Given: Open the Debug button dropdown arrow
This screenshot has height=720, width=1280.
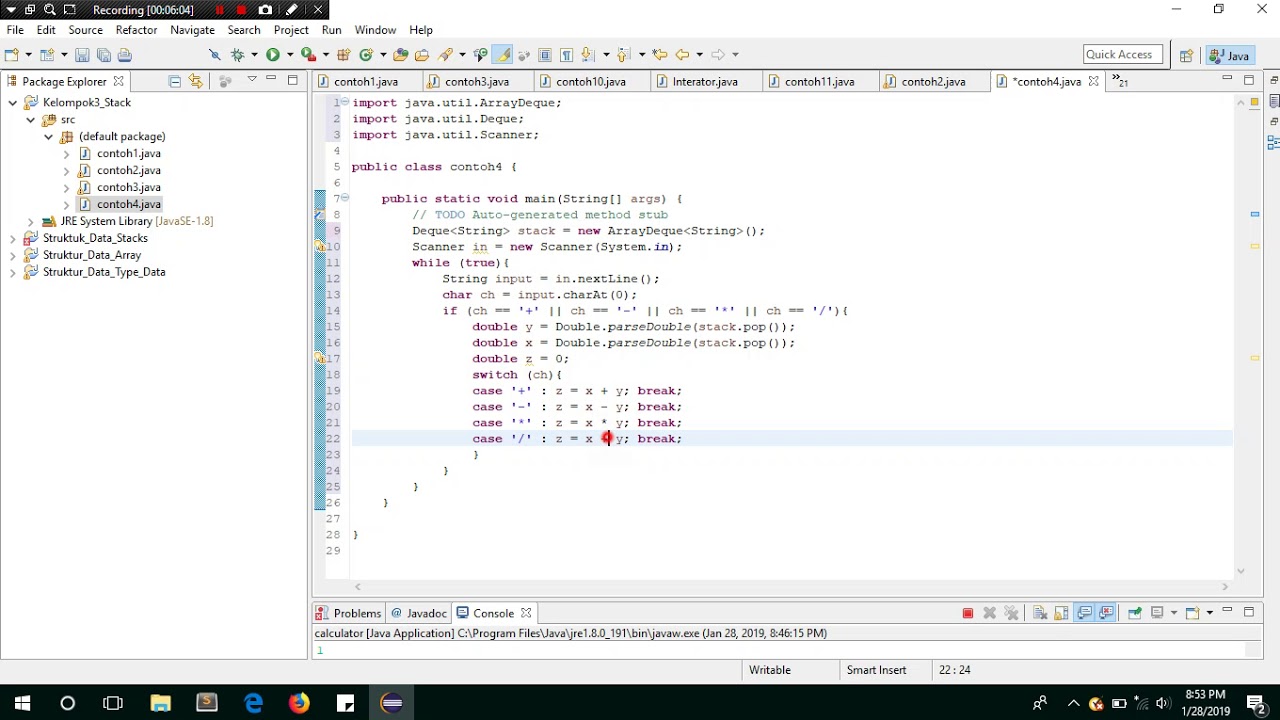Looking at the screenshot, I should click(x=254, y=54).
